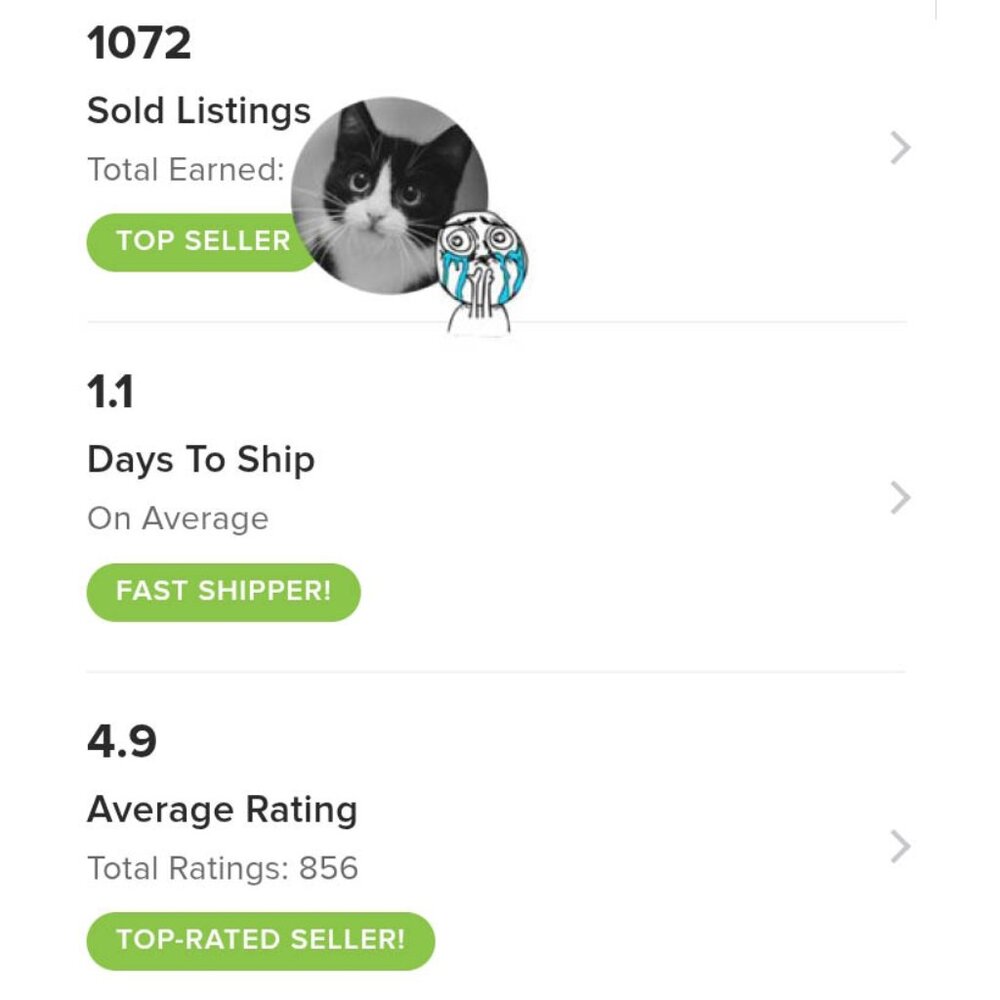
Task: Click Total Ratings: 856 text
Action: 223,869
